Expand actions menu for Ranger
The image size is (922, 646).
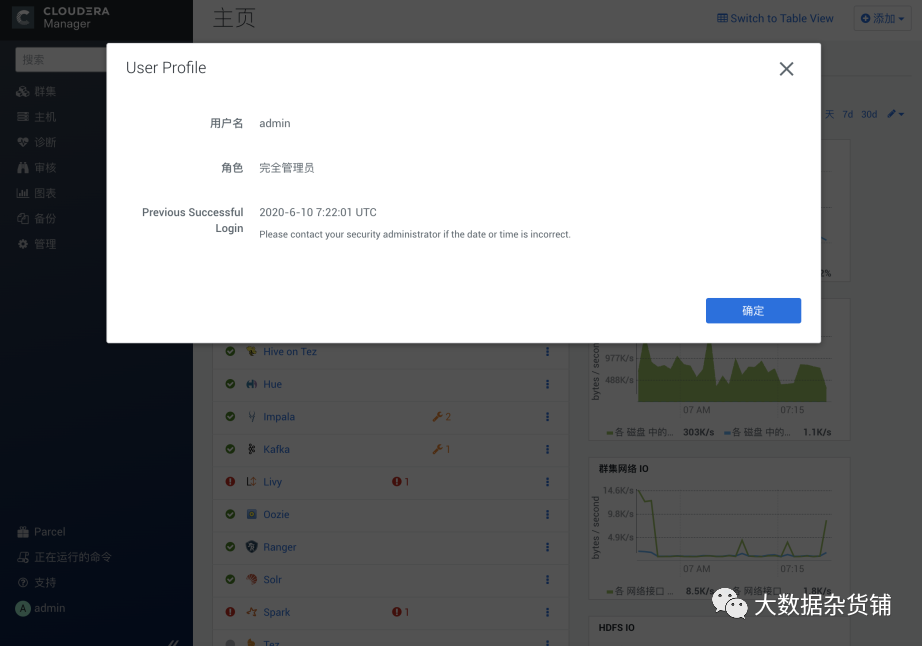(547, 547)
